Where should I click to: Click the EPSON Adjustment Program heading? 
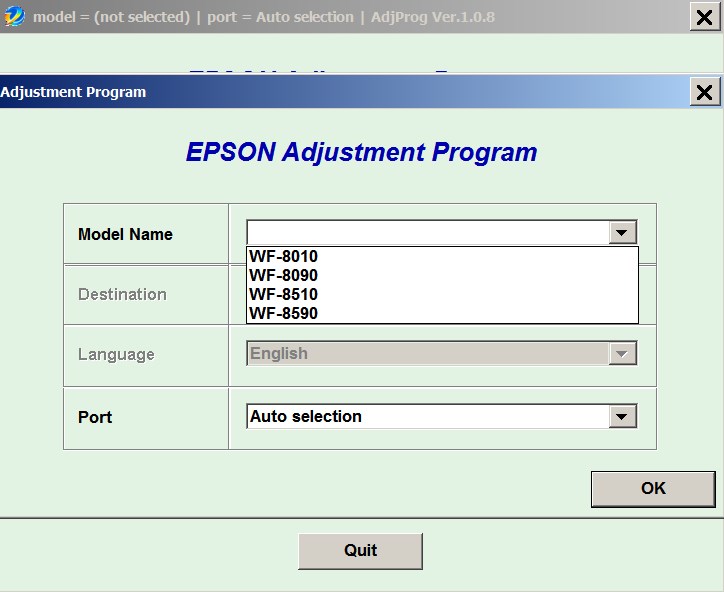pyautogui.click(x=362, y=152)
